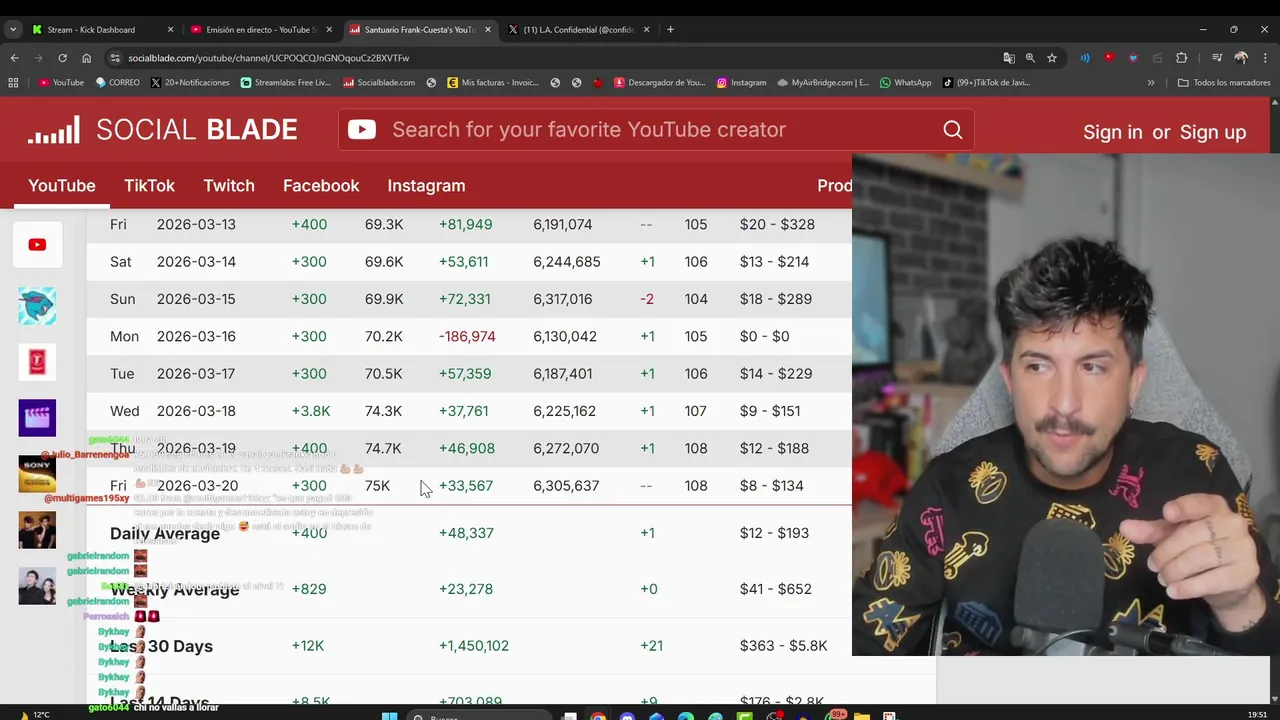This screenshot has width=1280, height=720.
Task: Switch to the Emisión en directo YouTube tab
Action: (260, 30)
